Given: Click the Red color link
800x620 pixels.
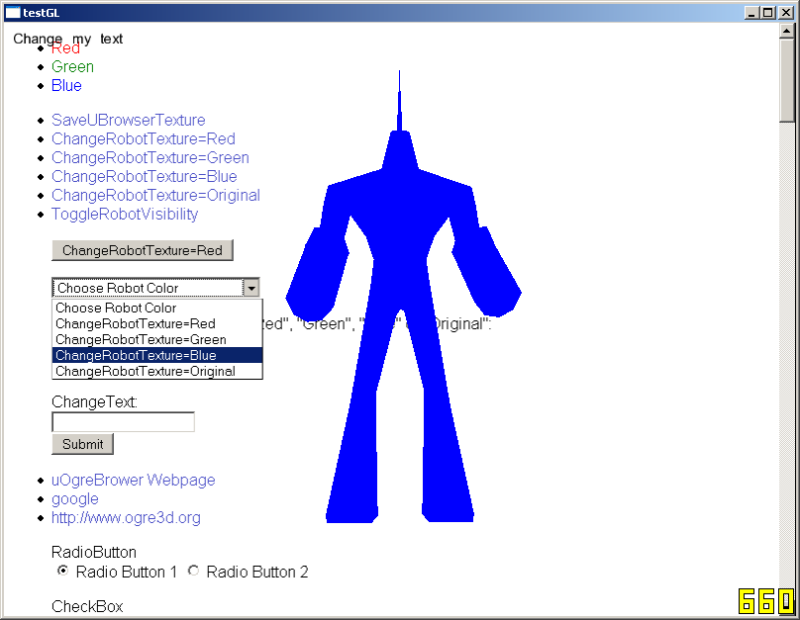Looking at the screenshot, I should click(65, 48).
